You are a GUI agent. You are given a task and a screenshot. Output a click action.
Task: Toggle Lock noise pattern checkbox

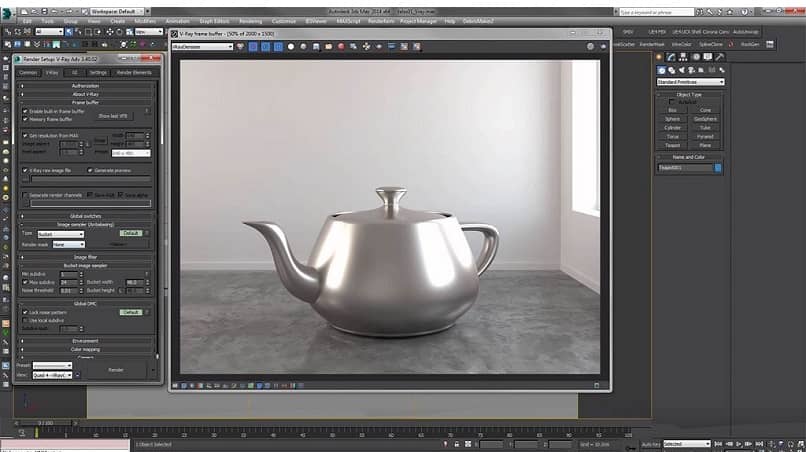(x=25, y=312)
